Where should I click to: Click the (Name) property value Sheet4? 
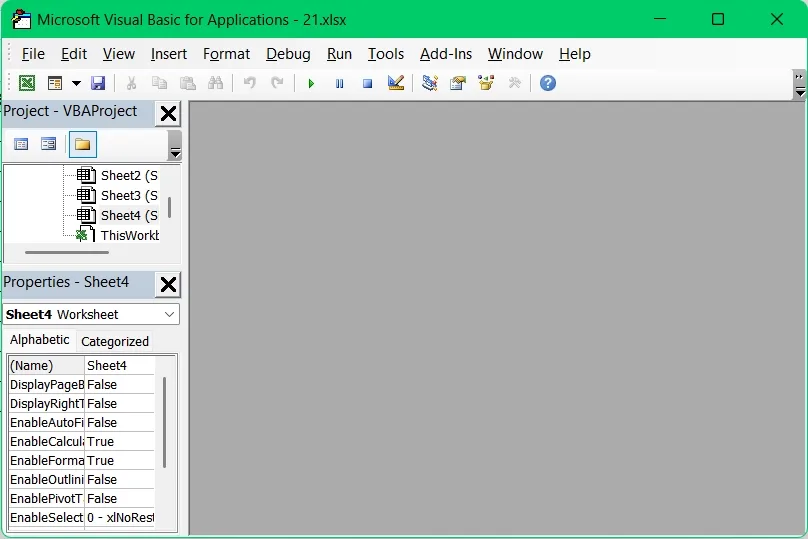click(120, 365)
